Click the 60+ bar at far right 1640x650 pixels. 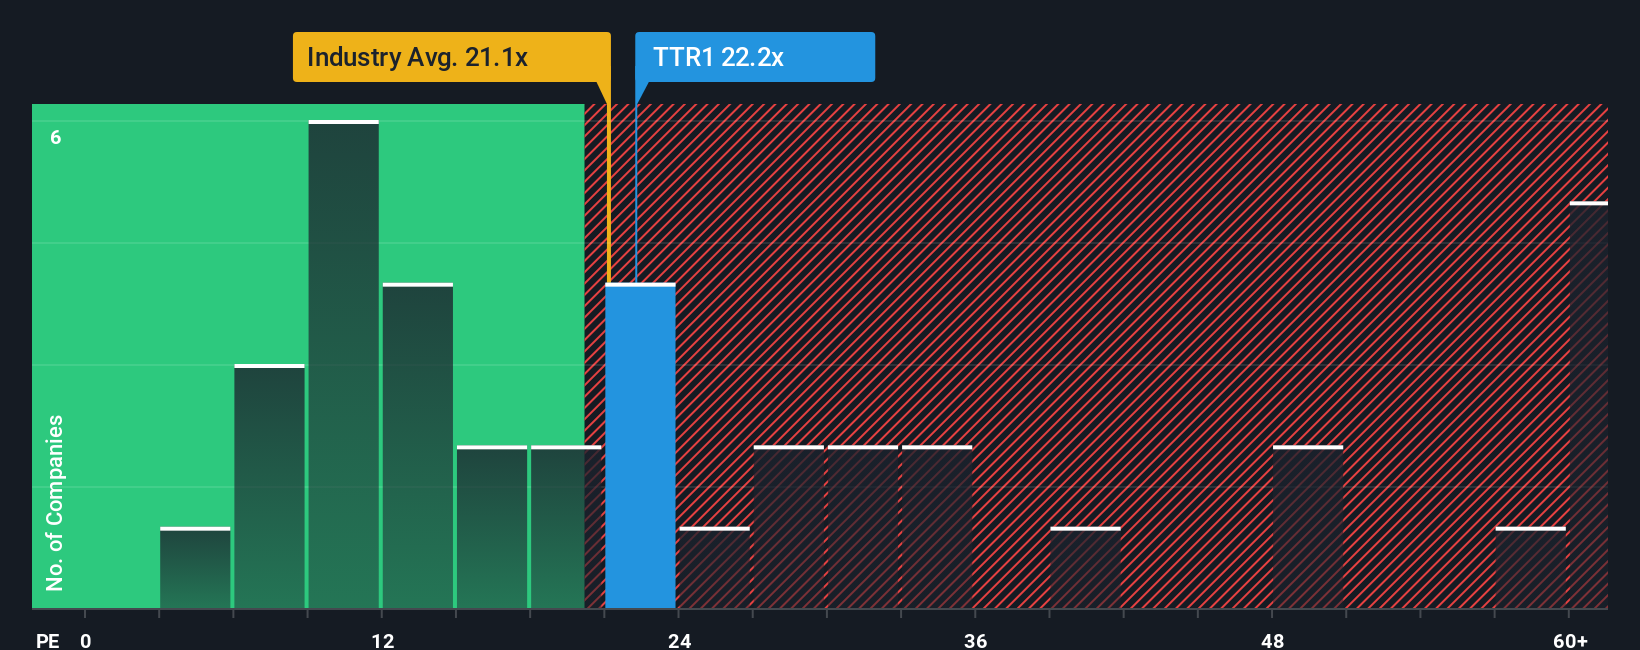(x=1588, y=405)
